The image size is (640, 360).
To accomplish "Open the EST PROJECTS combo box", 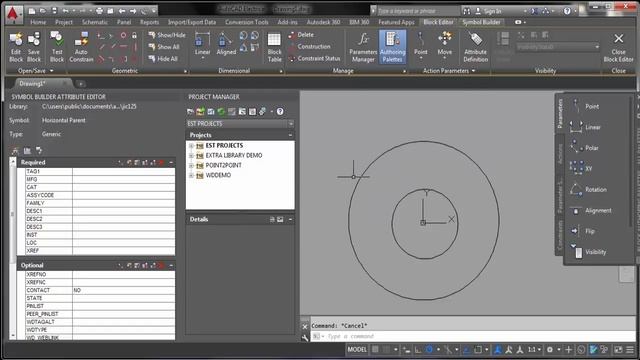I will coord(240,123).
